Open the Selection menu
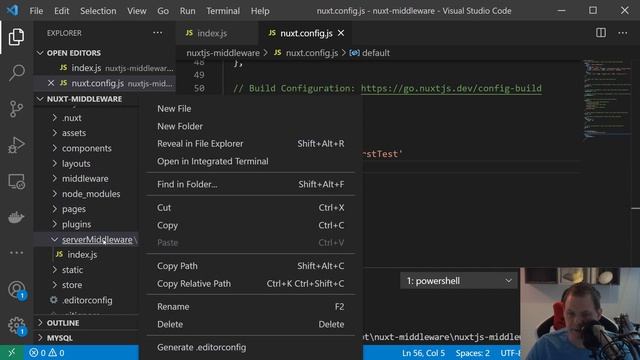 point(98,11)
